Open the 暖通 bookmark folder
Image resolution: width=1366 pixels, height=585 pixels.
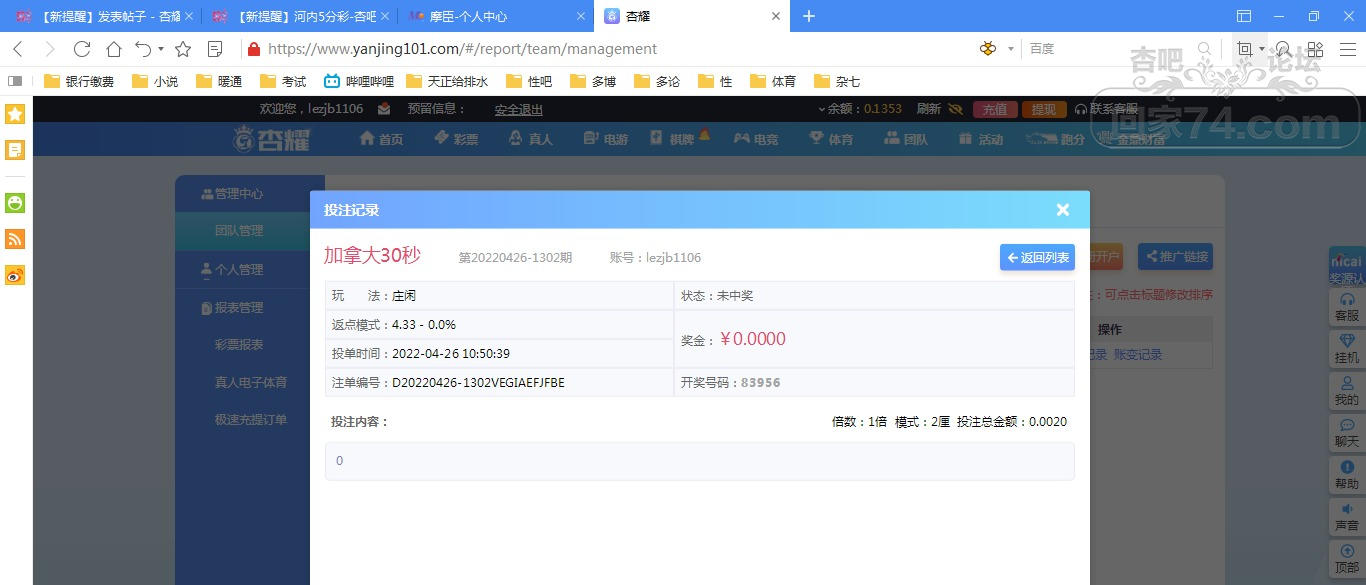219,82
